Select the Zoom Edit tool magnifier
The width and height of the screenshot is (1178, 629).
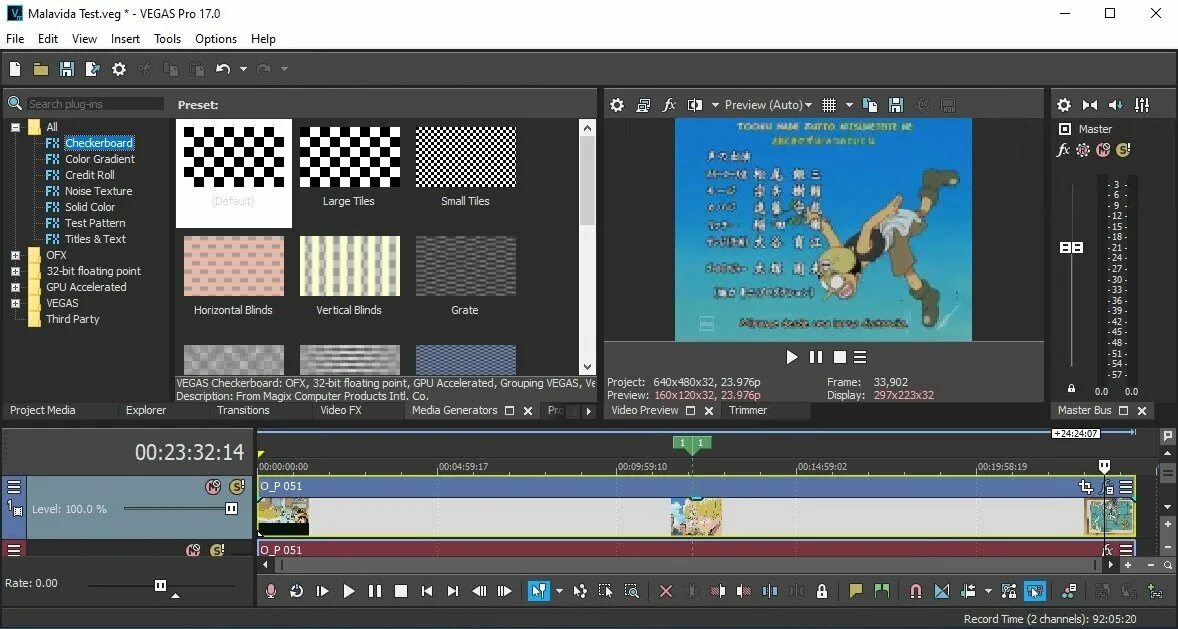point(632,591)
